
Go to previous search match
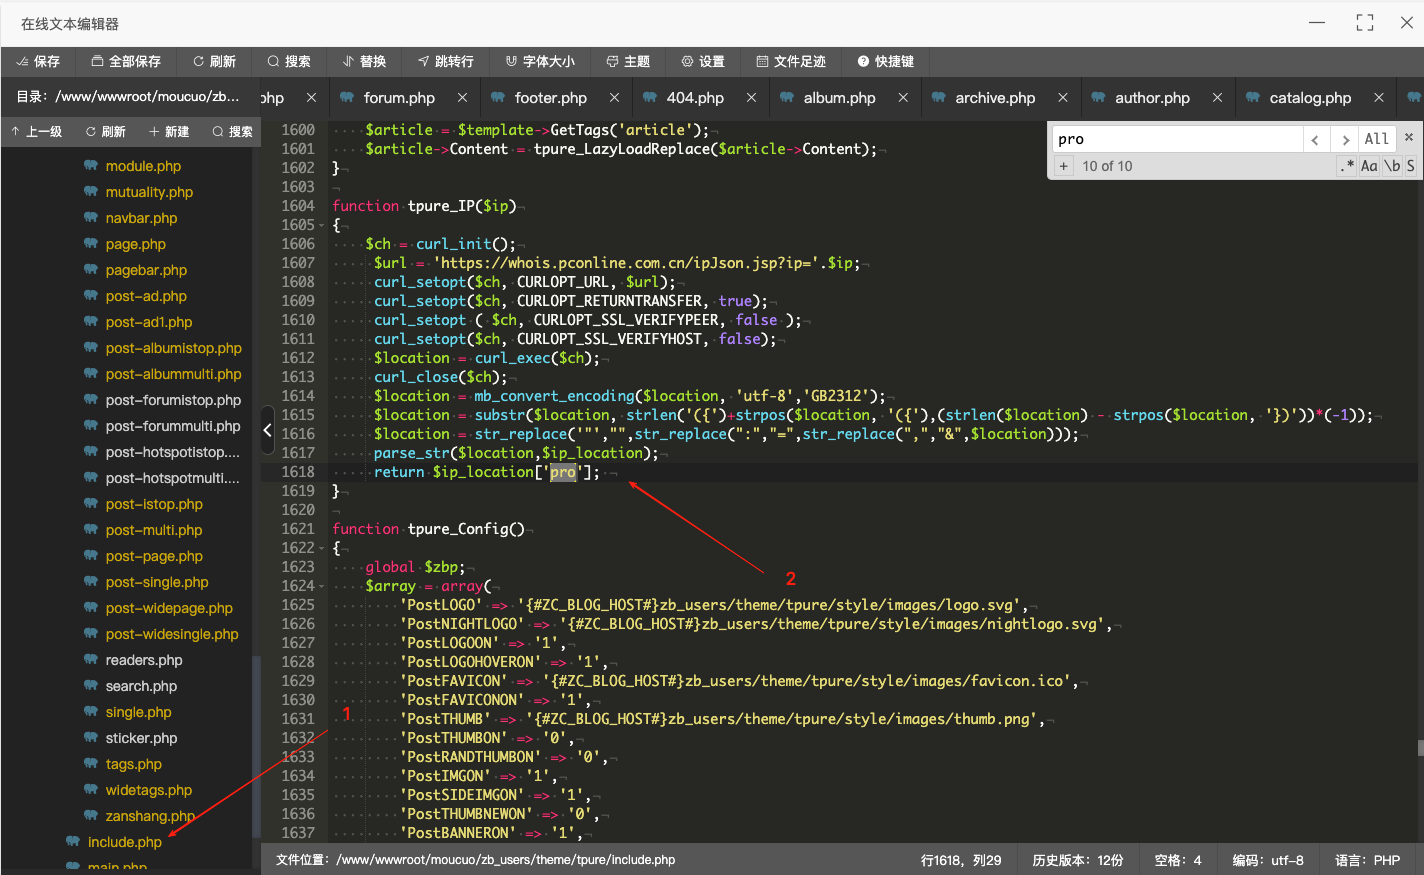[x=1315, y=139]
